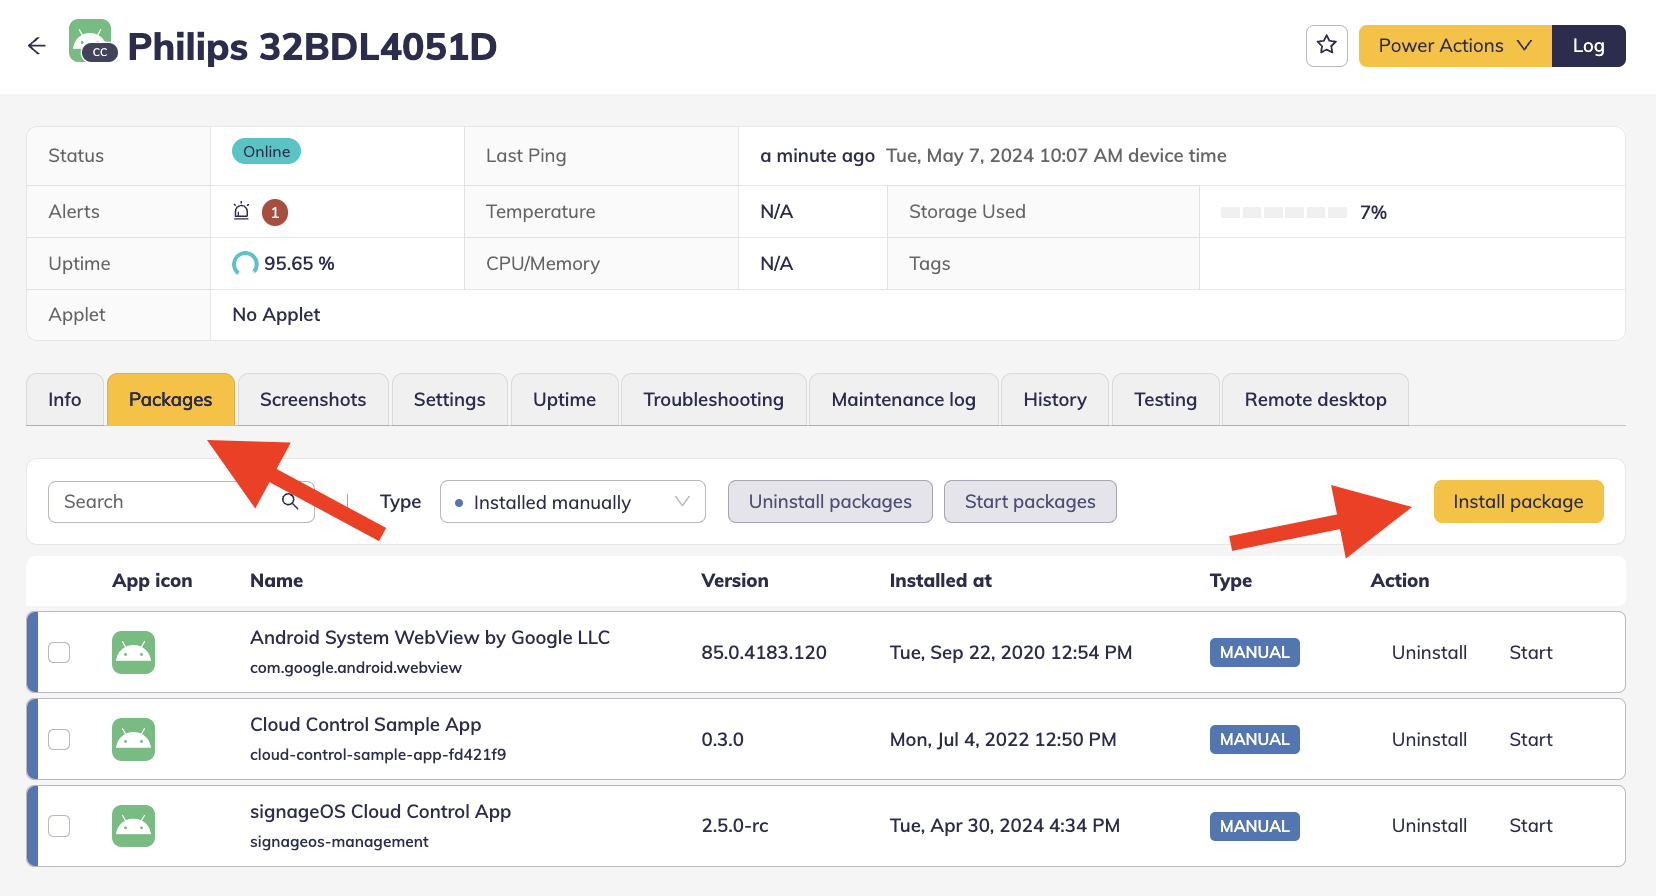Screen dimensions: 1656x896
Task: Open the Power Actions dropdown
Action: (1454, 46)
